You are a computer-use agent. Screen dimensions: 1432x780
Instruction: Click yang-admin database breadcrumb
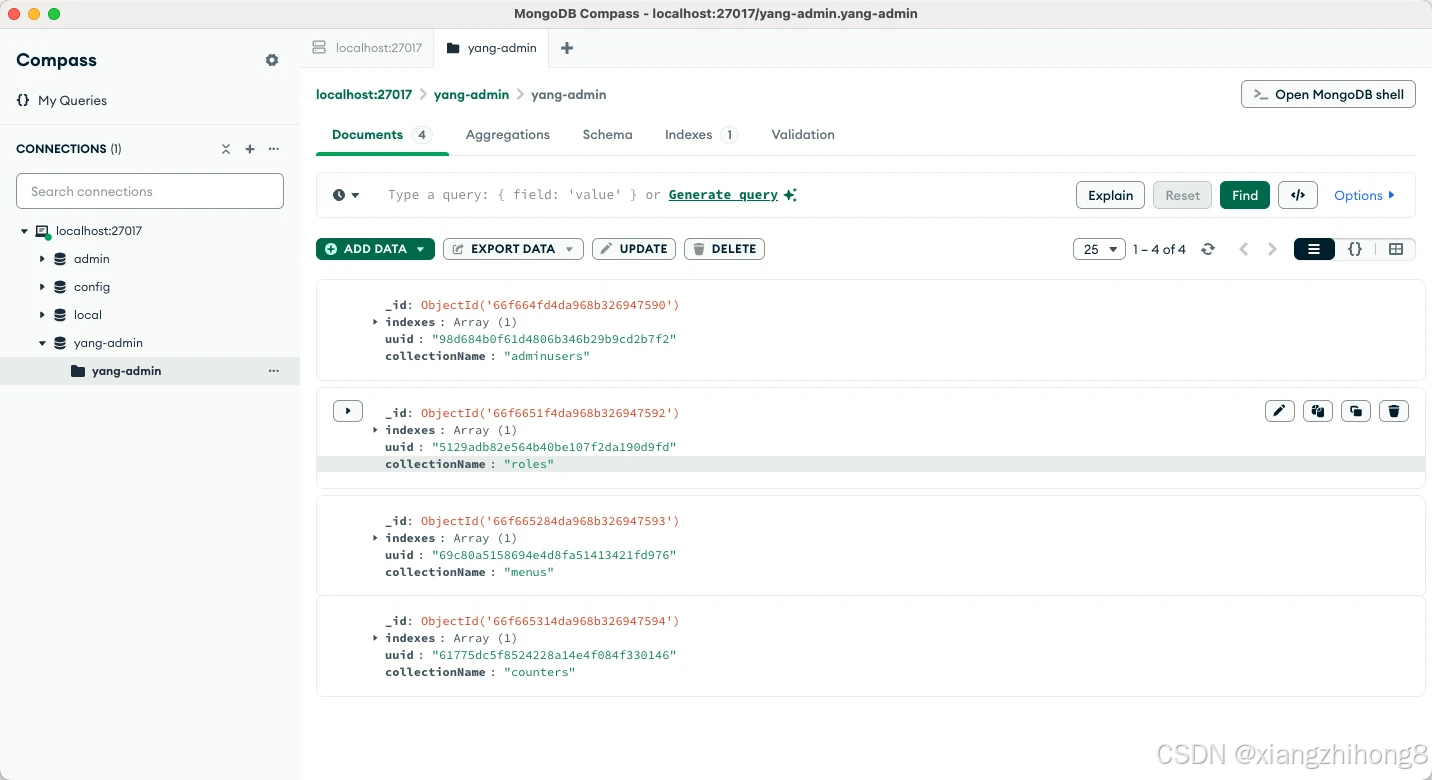tap(471, 94)
